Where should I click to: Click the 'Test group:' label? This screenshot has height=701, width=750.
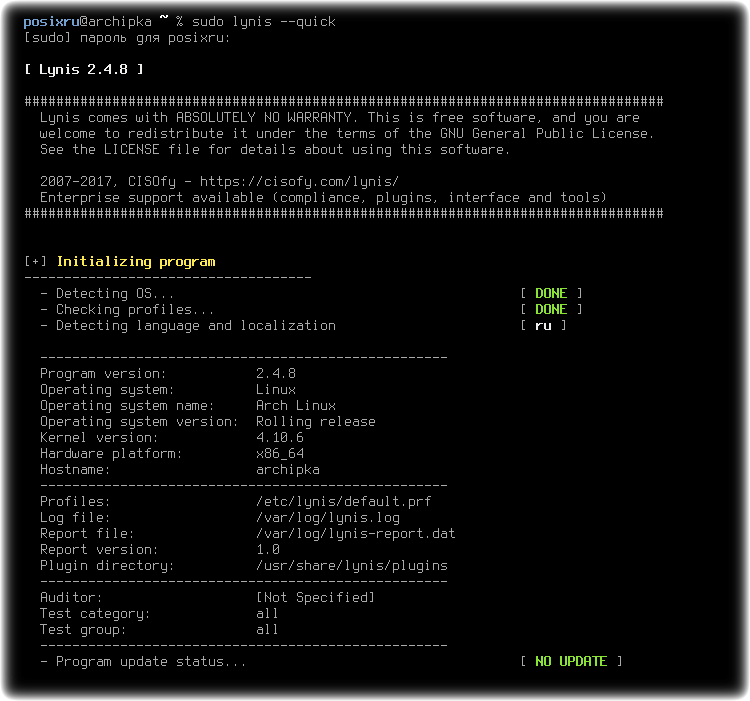pyautogui.click(x=83, y=630)
